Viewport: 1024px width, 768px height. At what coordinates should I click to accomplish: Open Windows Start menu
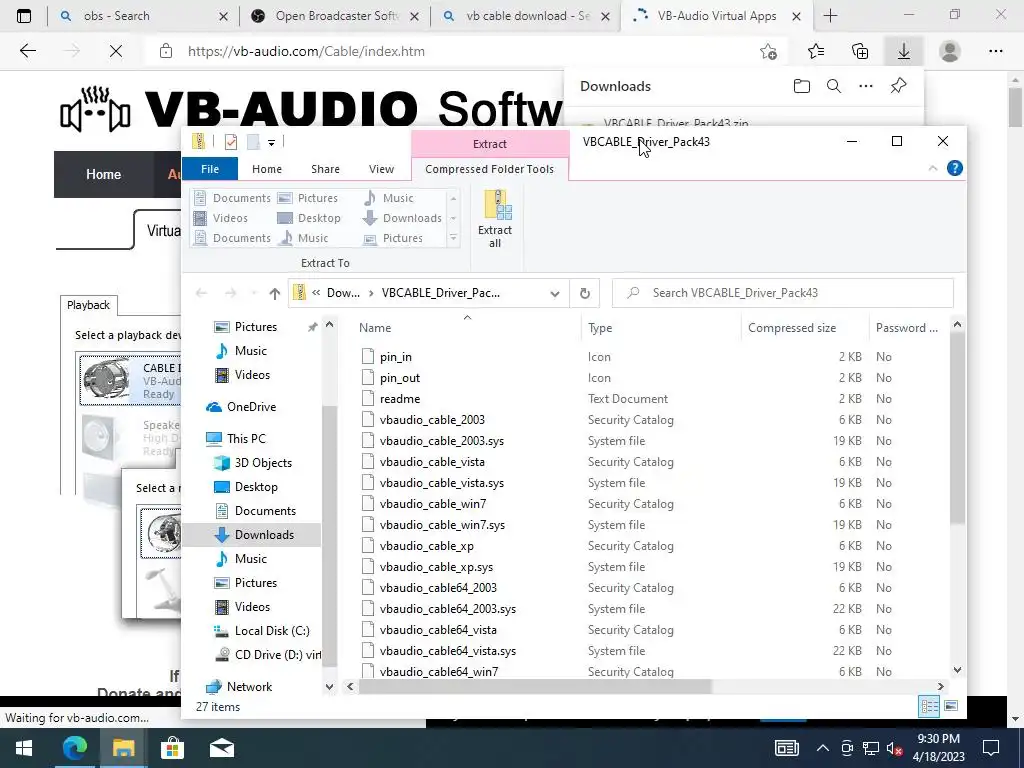pyautogui.click(x=24, y=748)
